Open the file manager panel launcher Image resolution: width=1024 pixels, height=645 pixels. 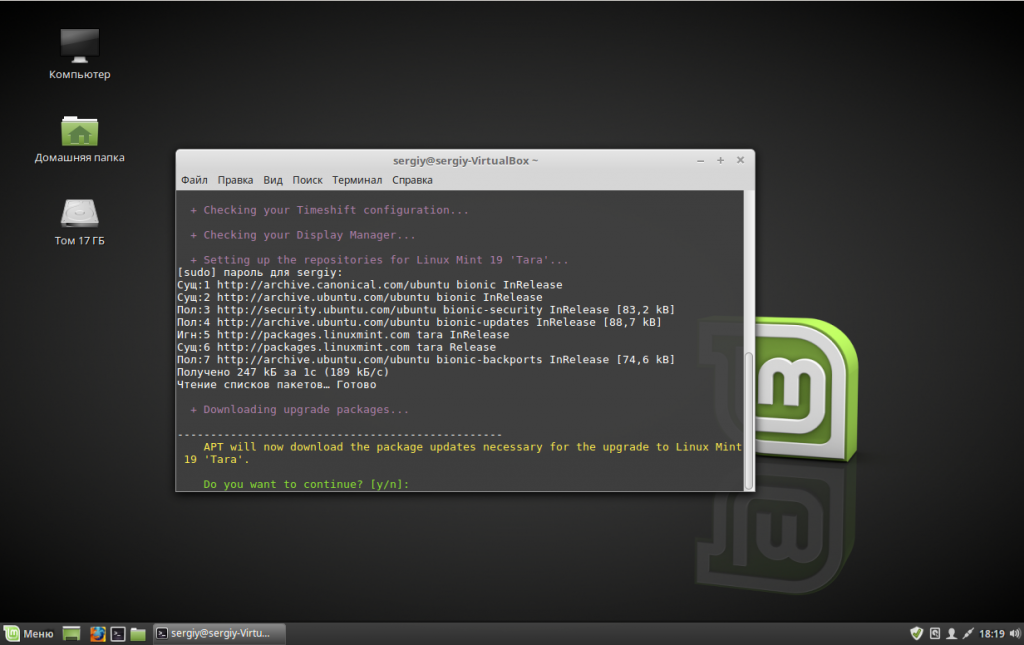click(x=138, y=633)
